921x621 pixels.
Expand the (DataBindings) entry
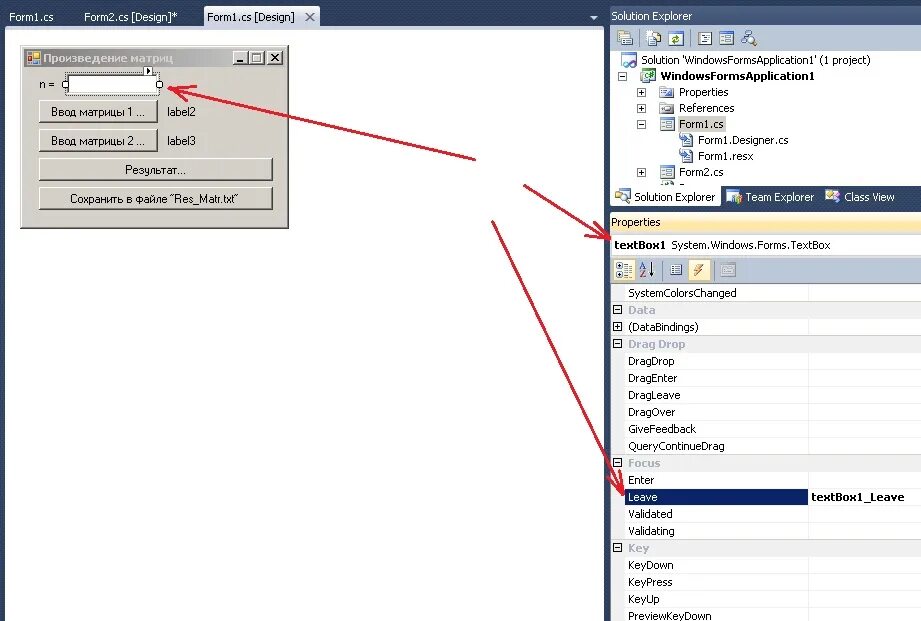[x=617, y=327]
